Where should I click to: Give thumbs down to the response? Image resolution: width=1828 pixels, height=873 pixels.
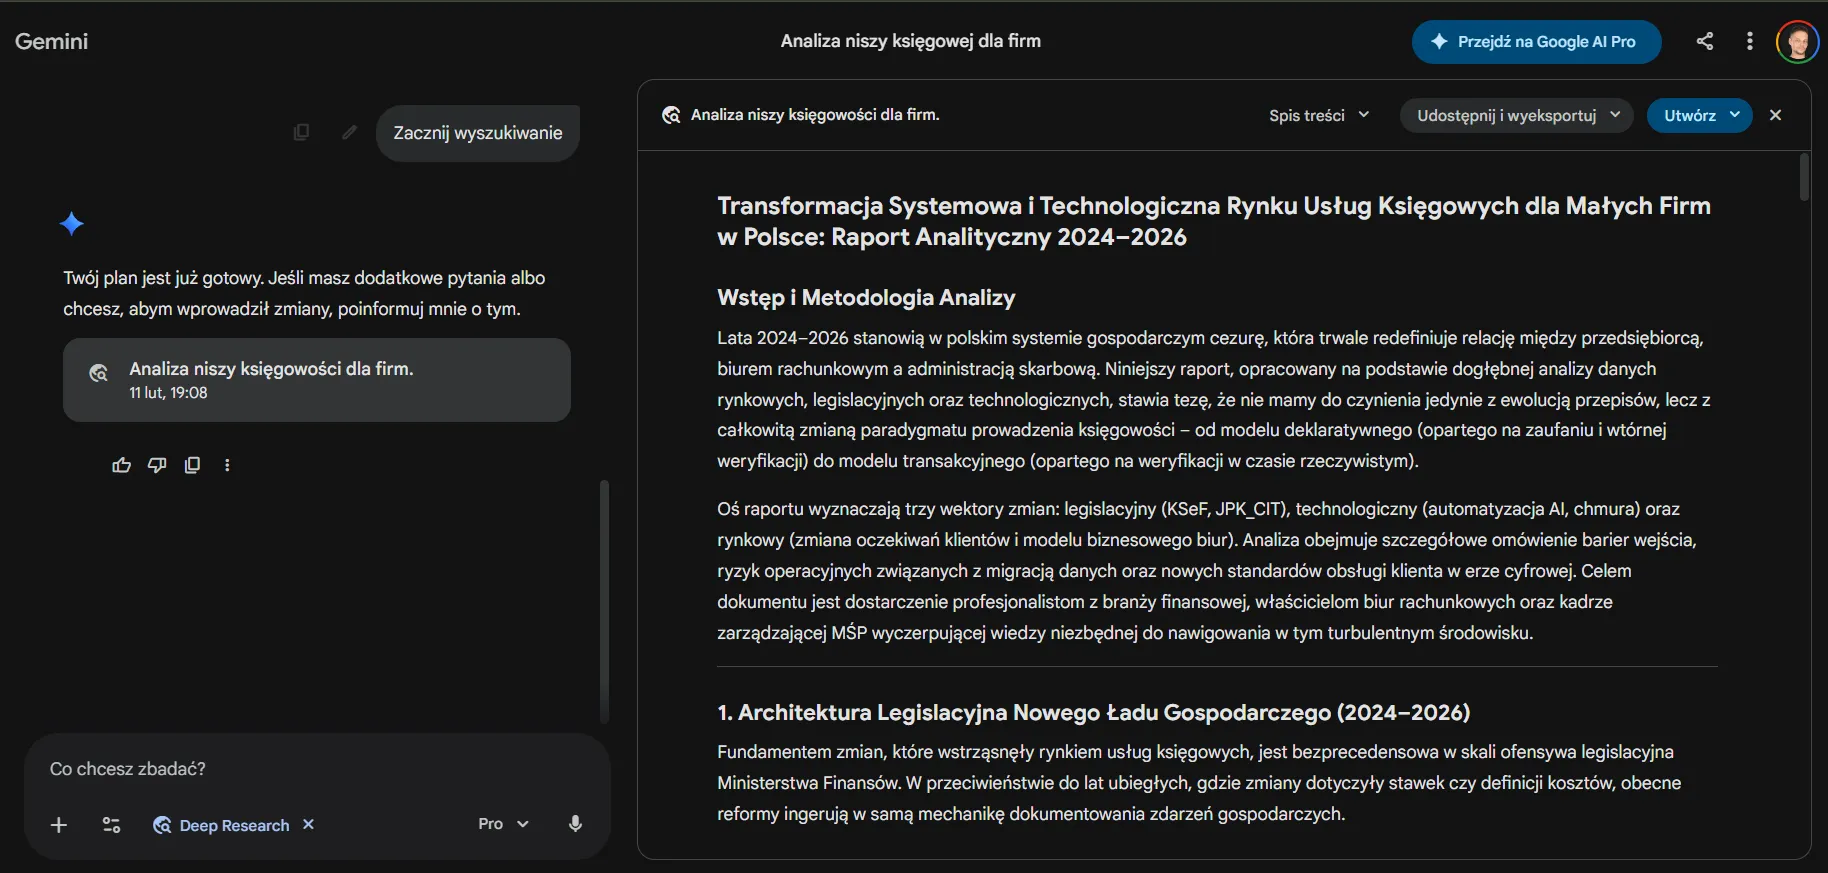157,465
